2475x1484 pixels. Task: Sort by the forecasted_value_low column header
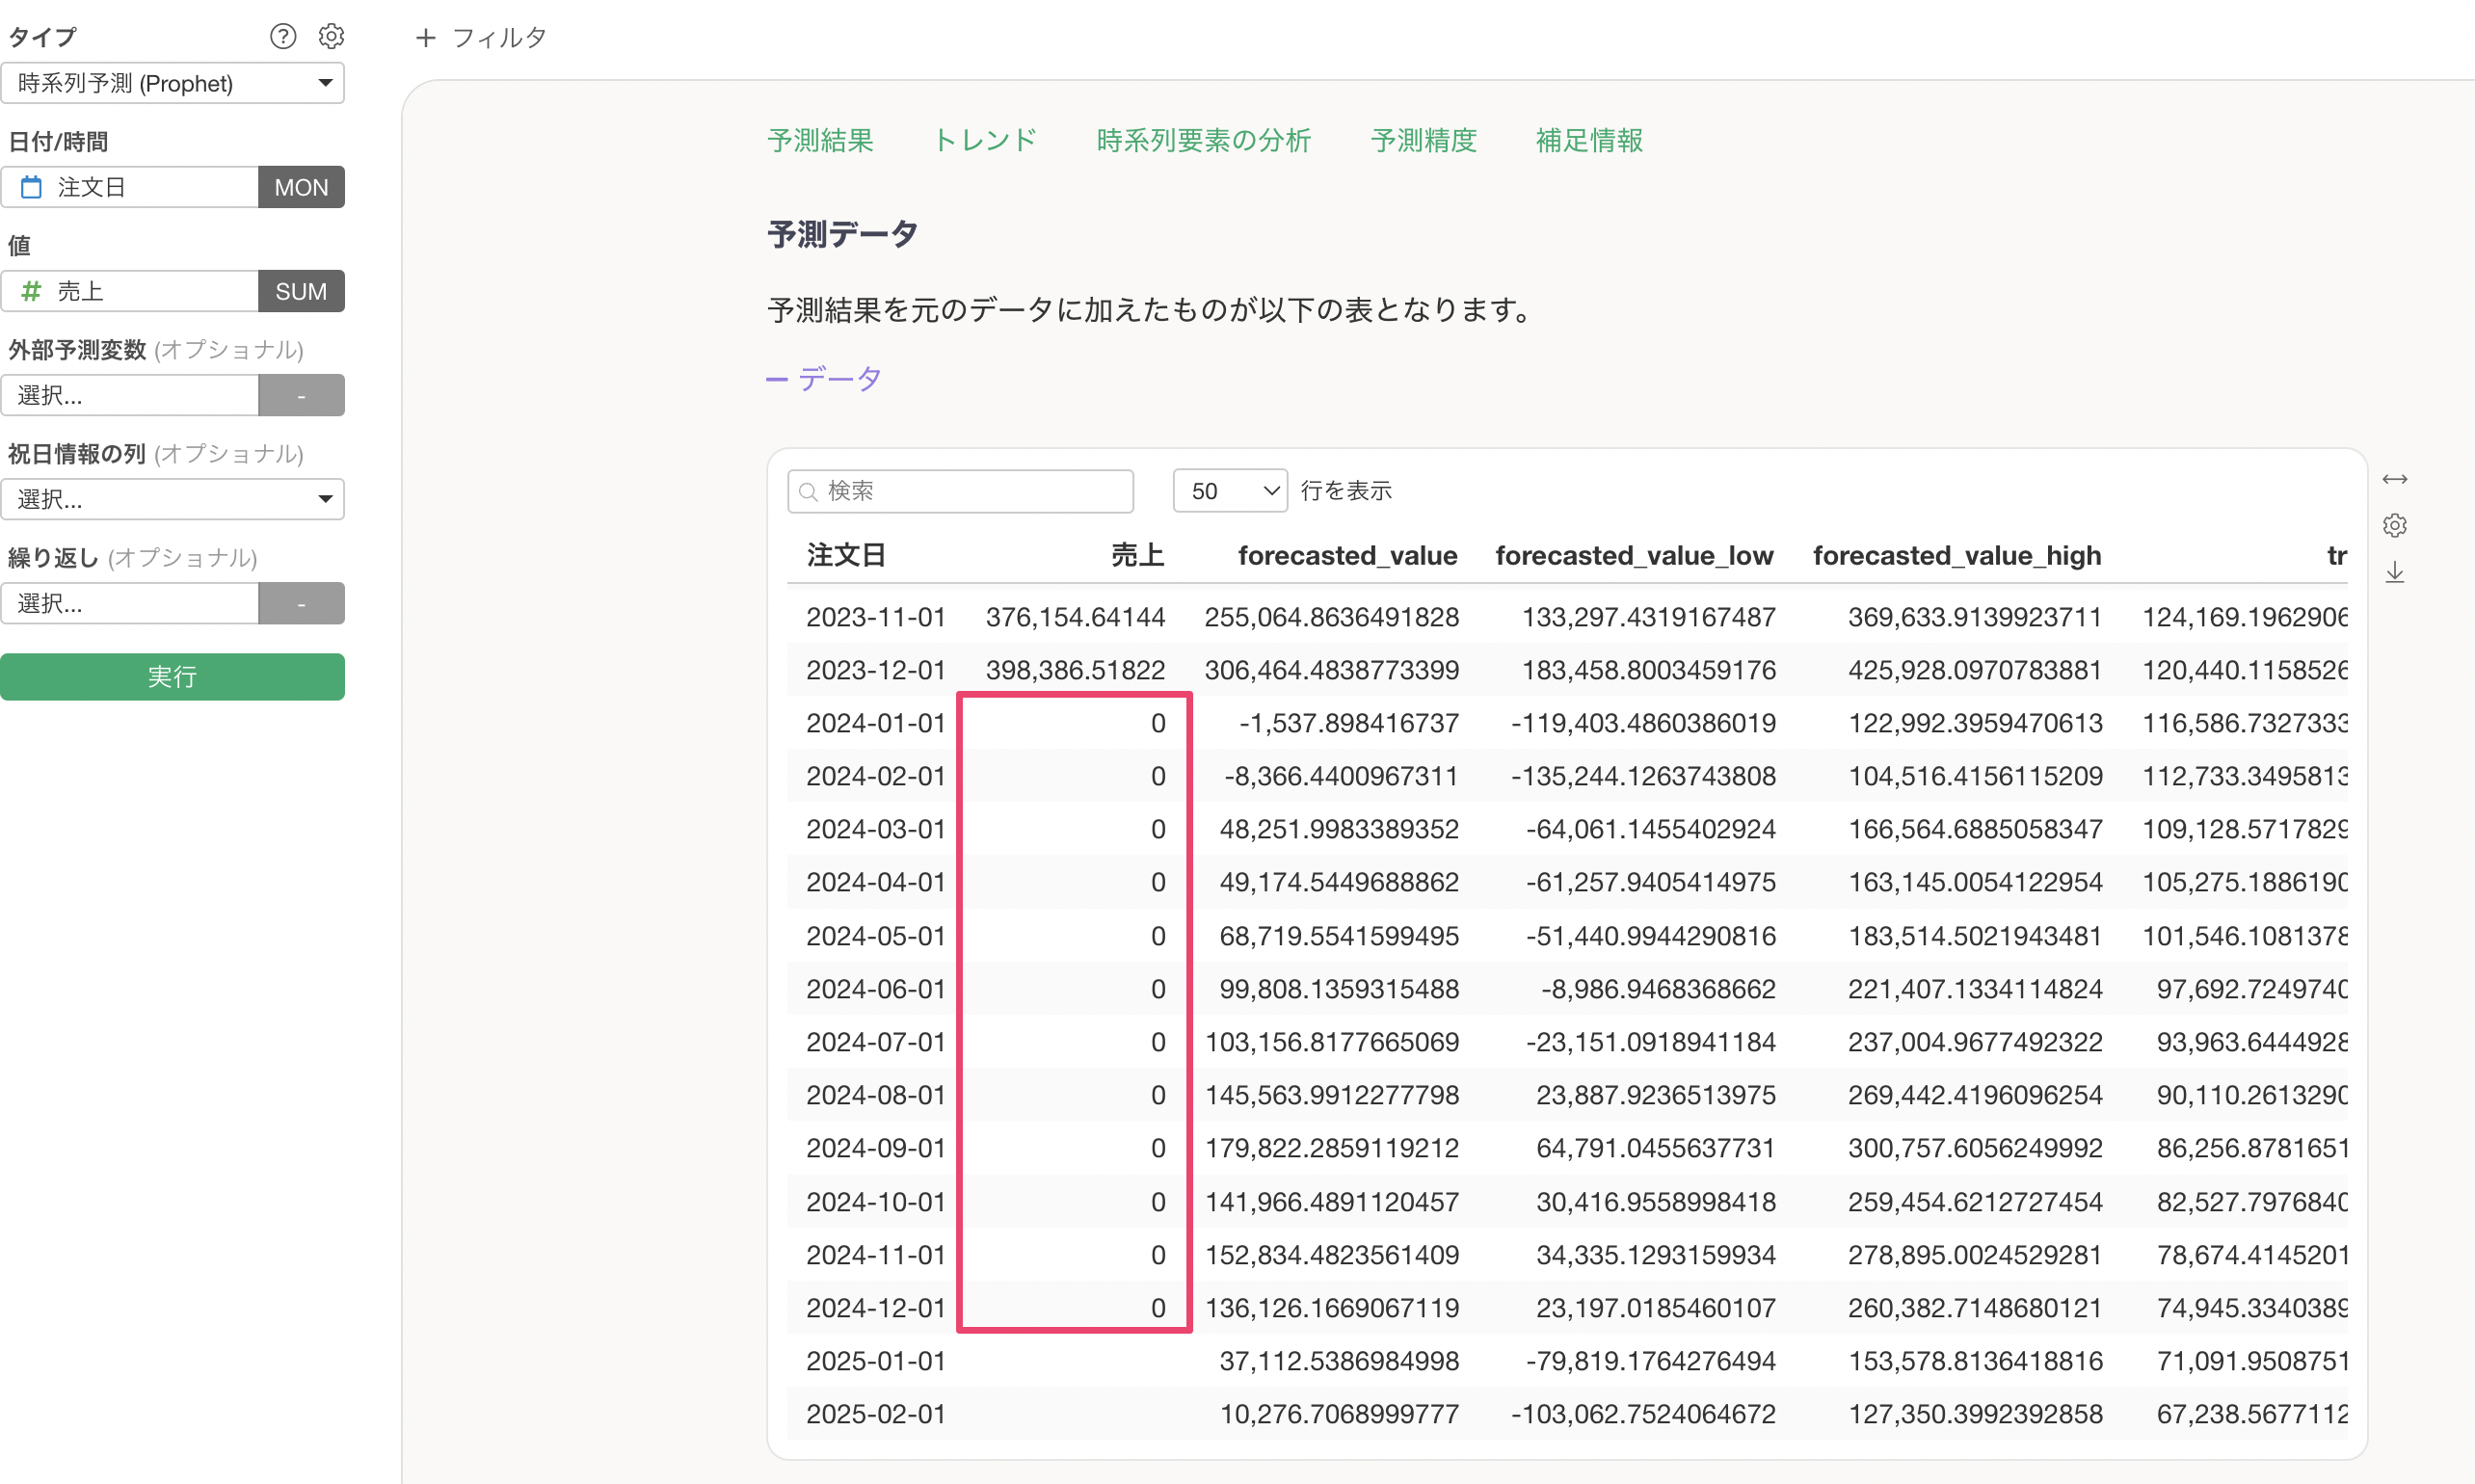1634,555
